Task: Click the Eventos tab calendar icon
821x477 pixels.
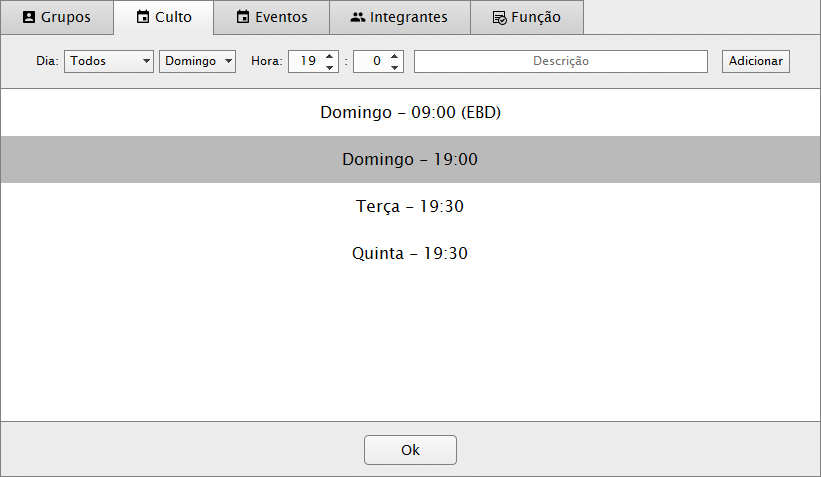Action: click(x=243, y=17)
